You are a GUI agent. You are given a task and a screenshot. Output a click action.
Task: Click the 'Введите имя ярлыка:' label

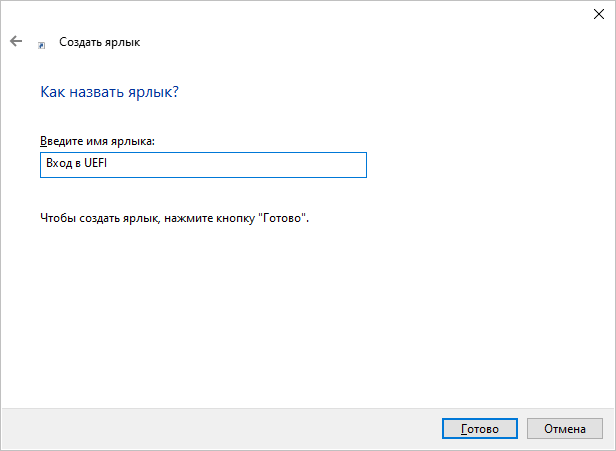tap(97, 141)
